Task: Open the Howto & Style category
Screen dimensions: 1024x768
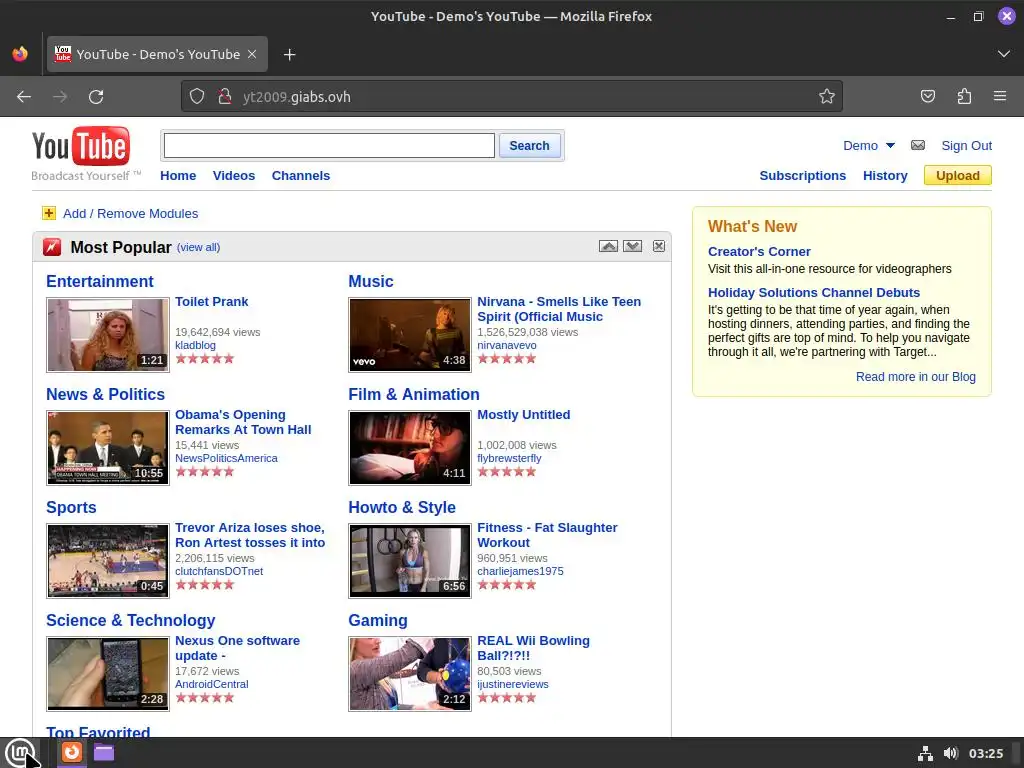Action: [402, 507]
